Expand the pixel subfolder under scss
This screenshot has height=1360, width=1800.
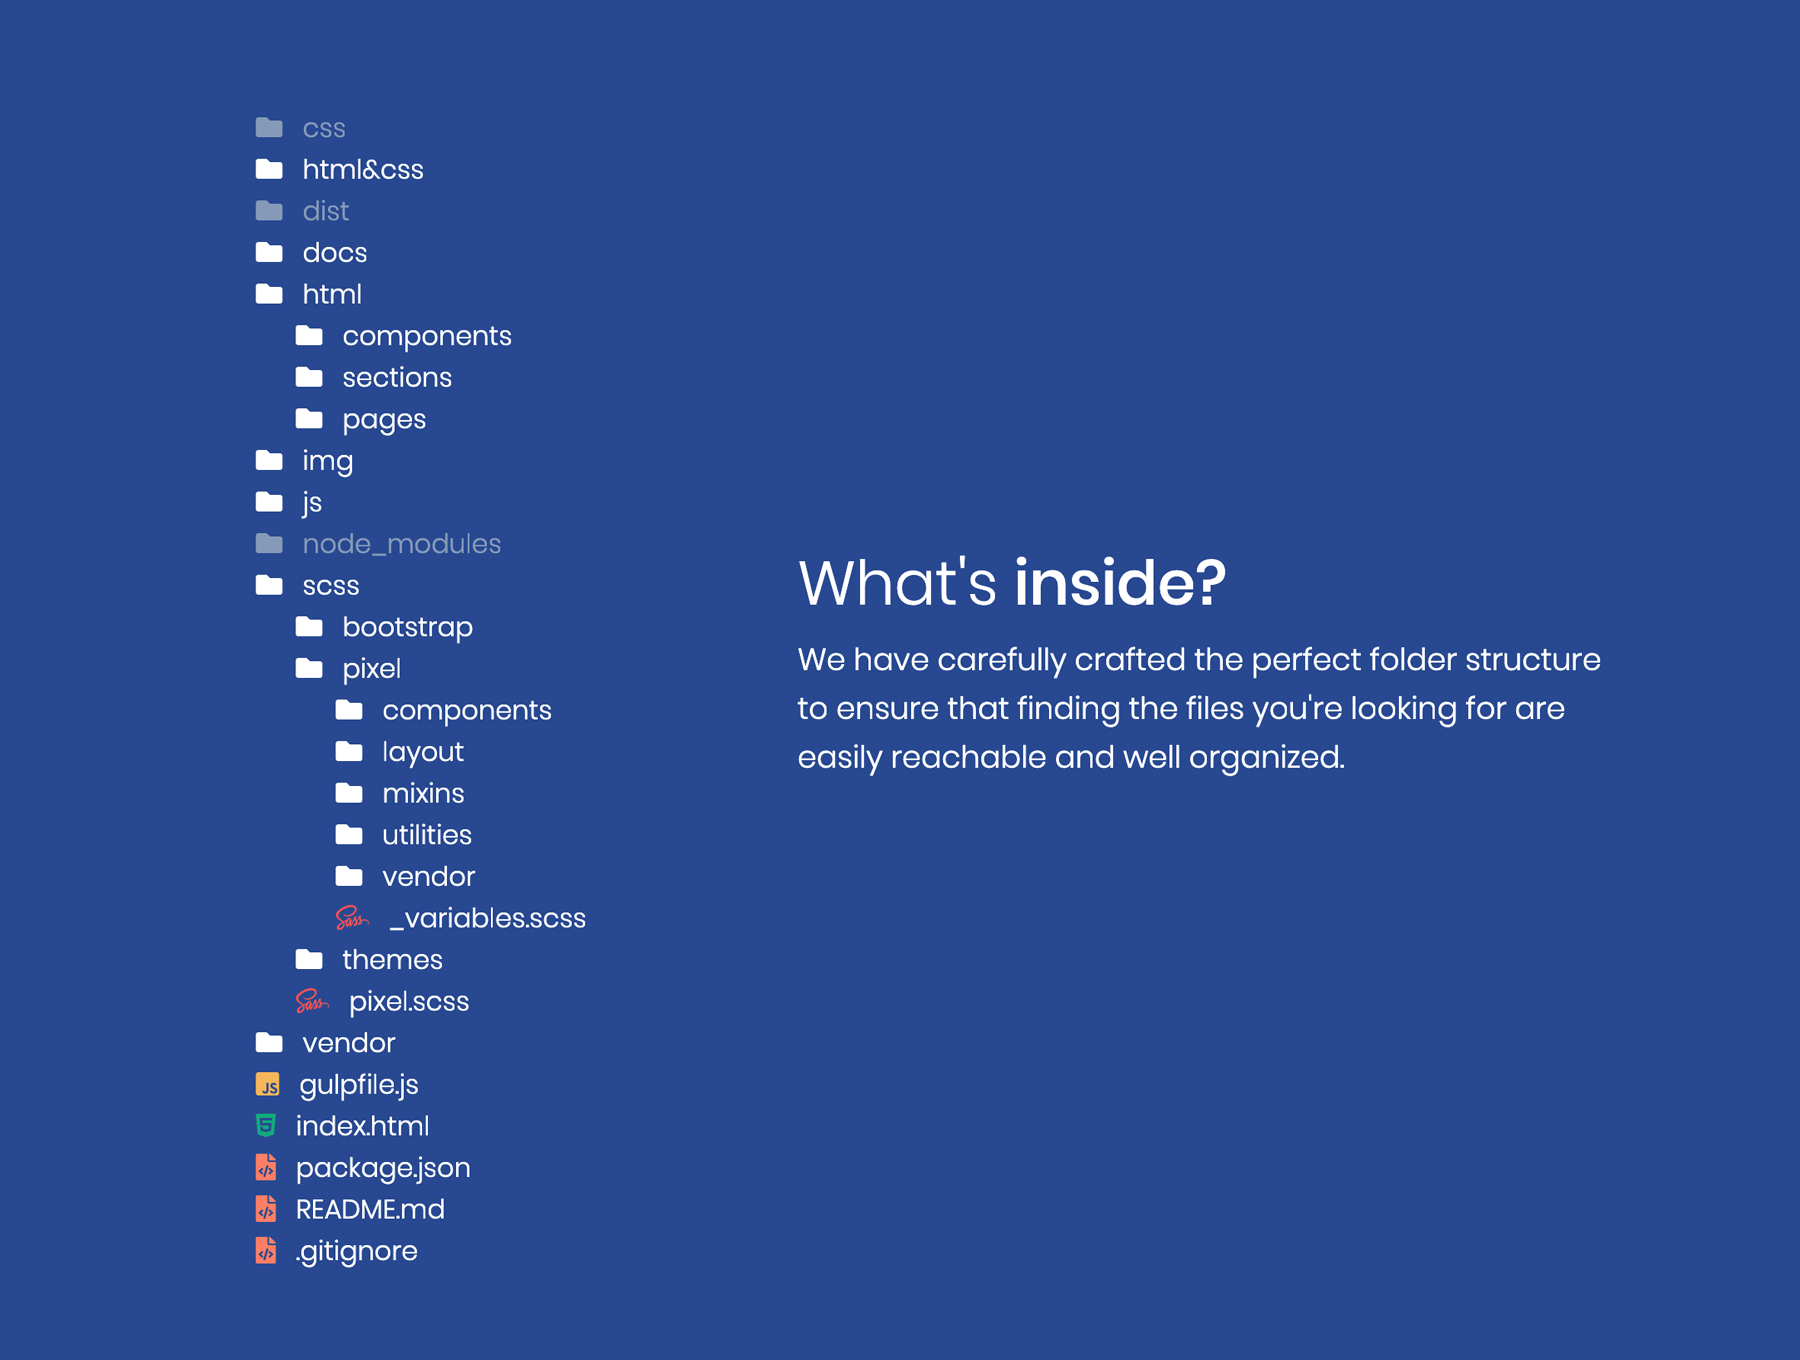pos(371,668)
